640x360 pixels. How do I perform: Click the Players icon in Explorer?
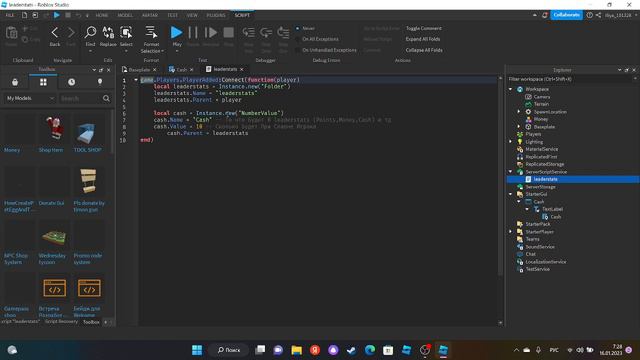point(520,134)
